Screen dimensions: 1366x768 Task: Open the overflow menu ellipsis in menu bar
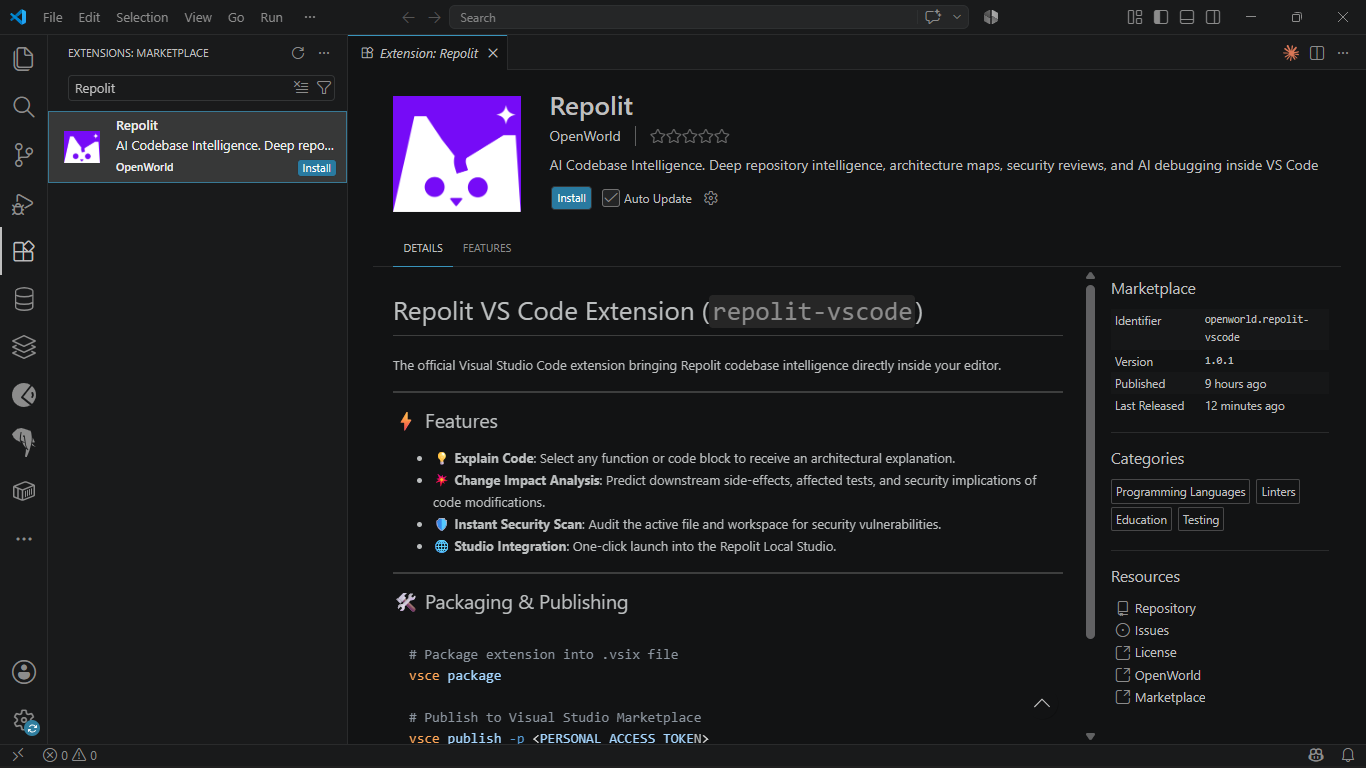click(x=310, y=17)
